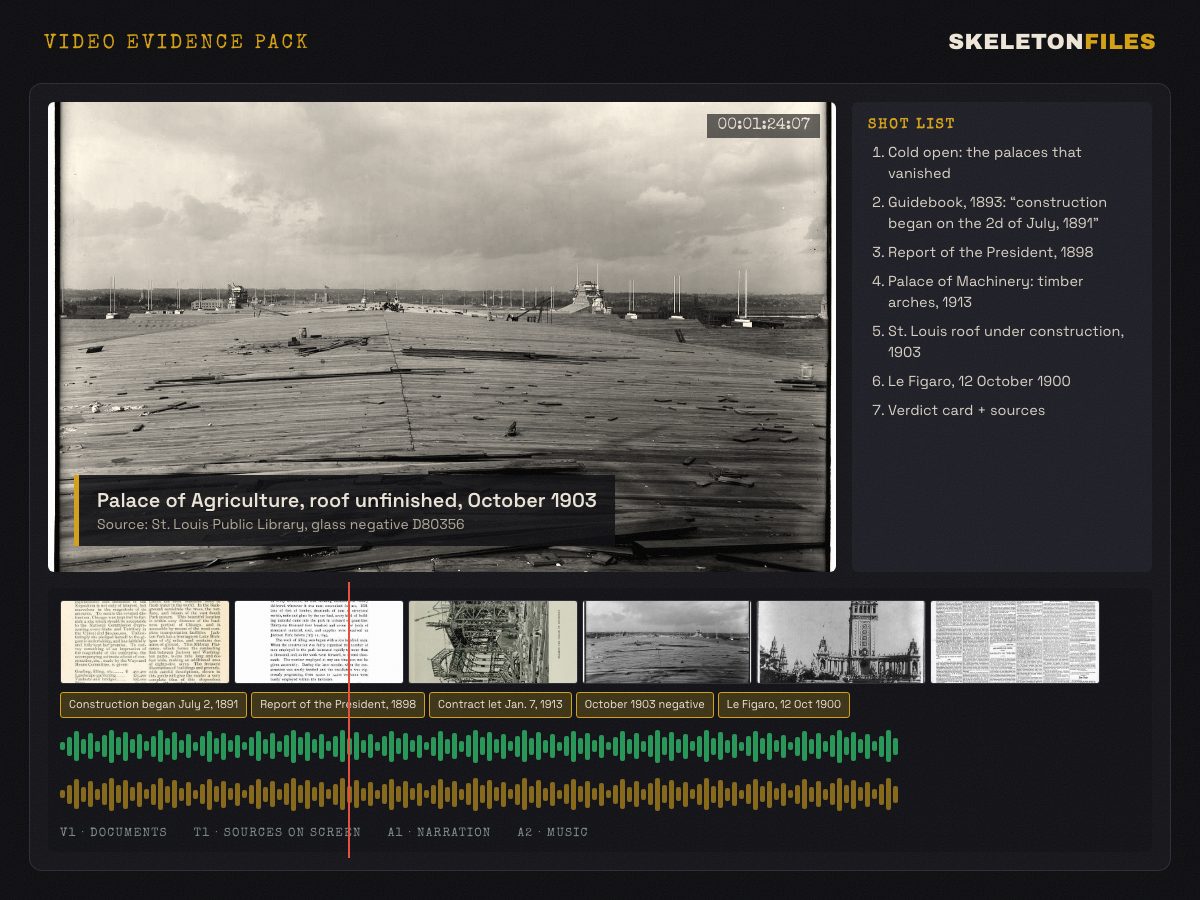Click the guidebook text thumbnail in timeline

145,642
